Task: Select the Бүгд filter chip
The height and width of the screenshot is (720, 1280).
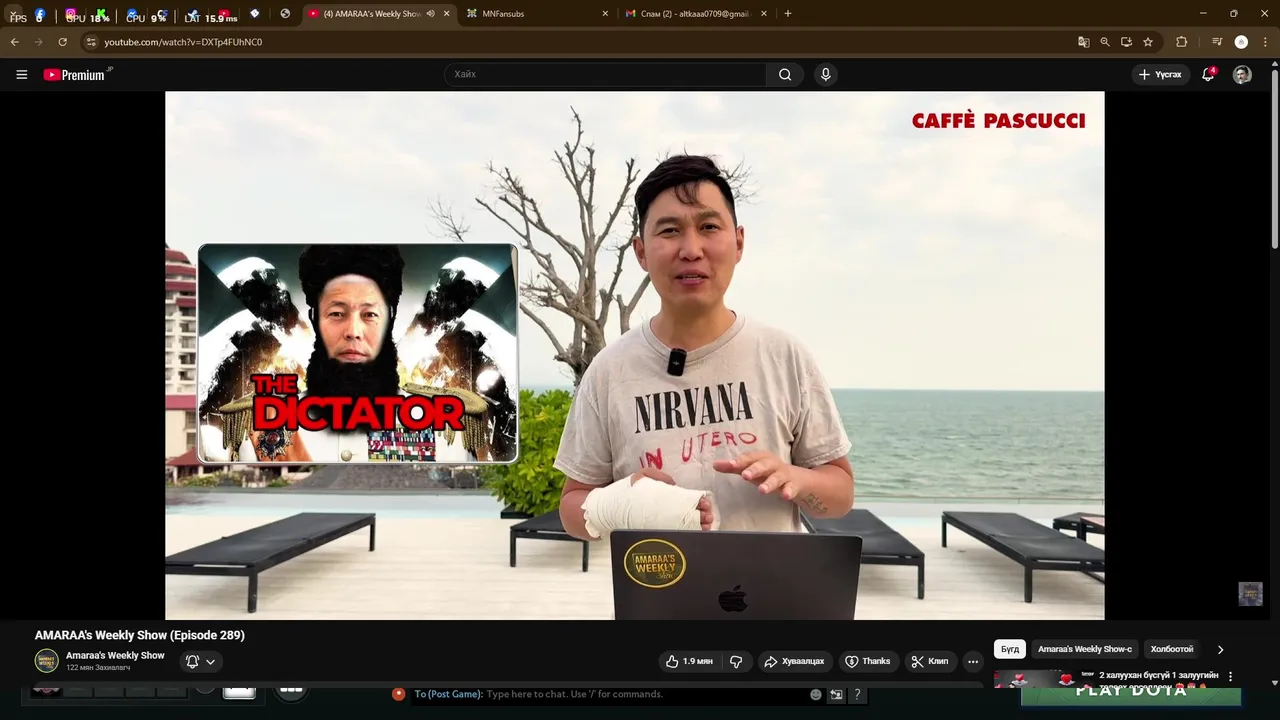Action: 1010,649
